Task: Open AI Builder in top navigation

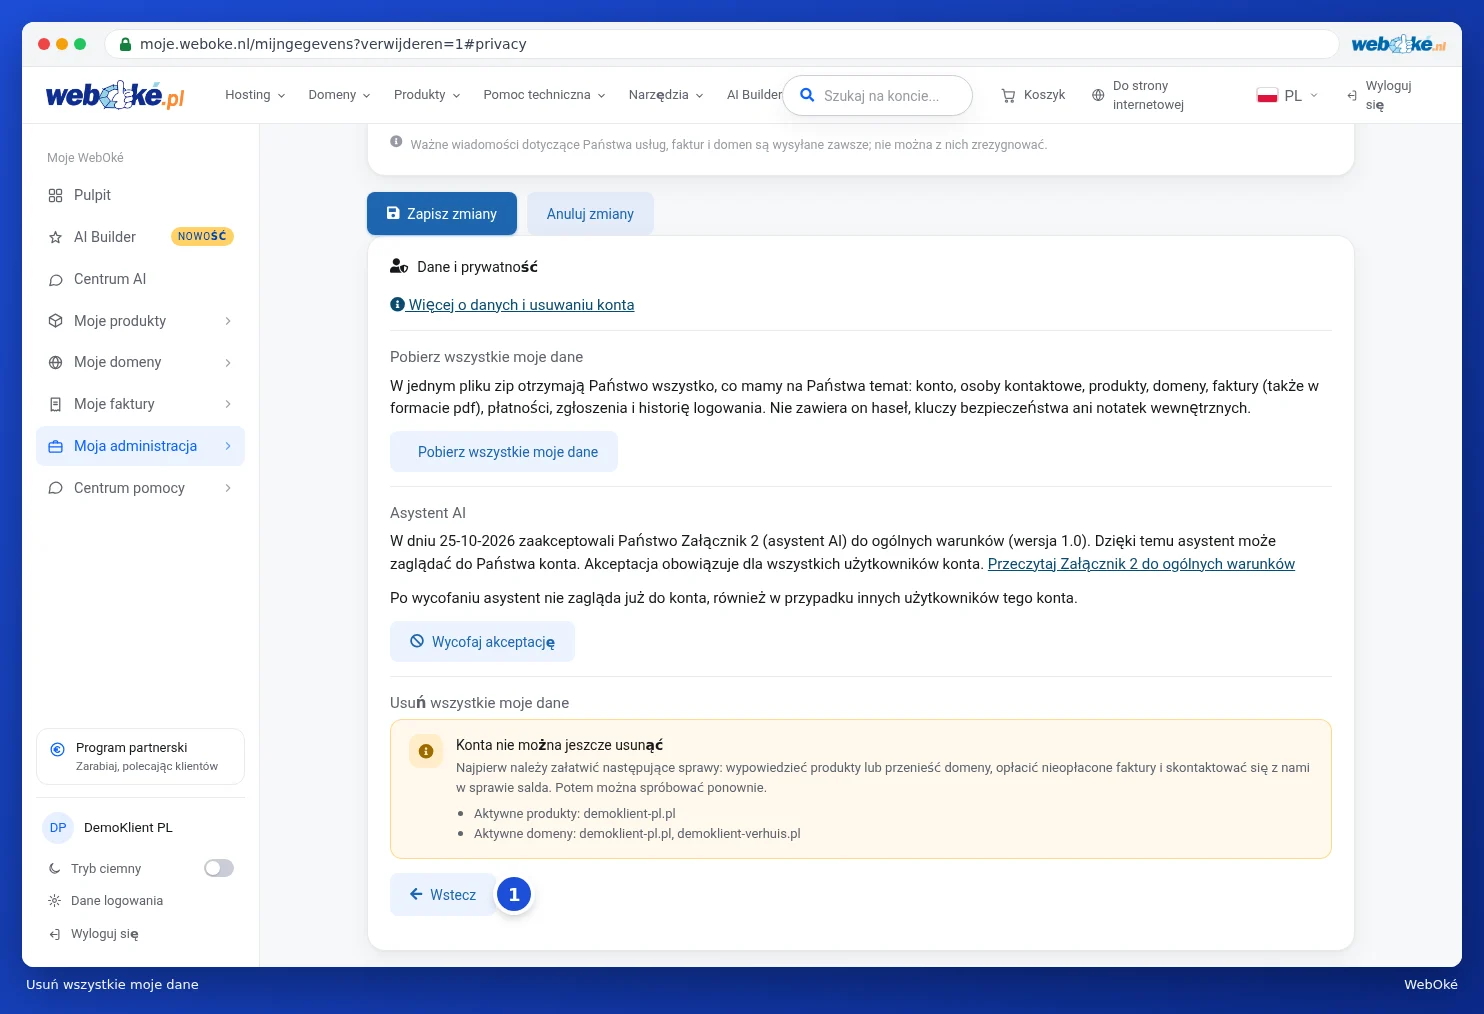Action: click(754, 95)
